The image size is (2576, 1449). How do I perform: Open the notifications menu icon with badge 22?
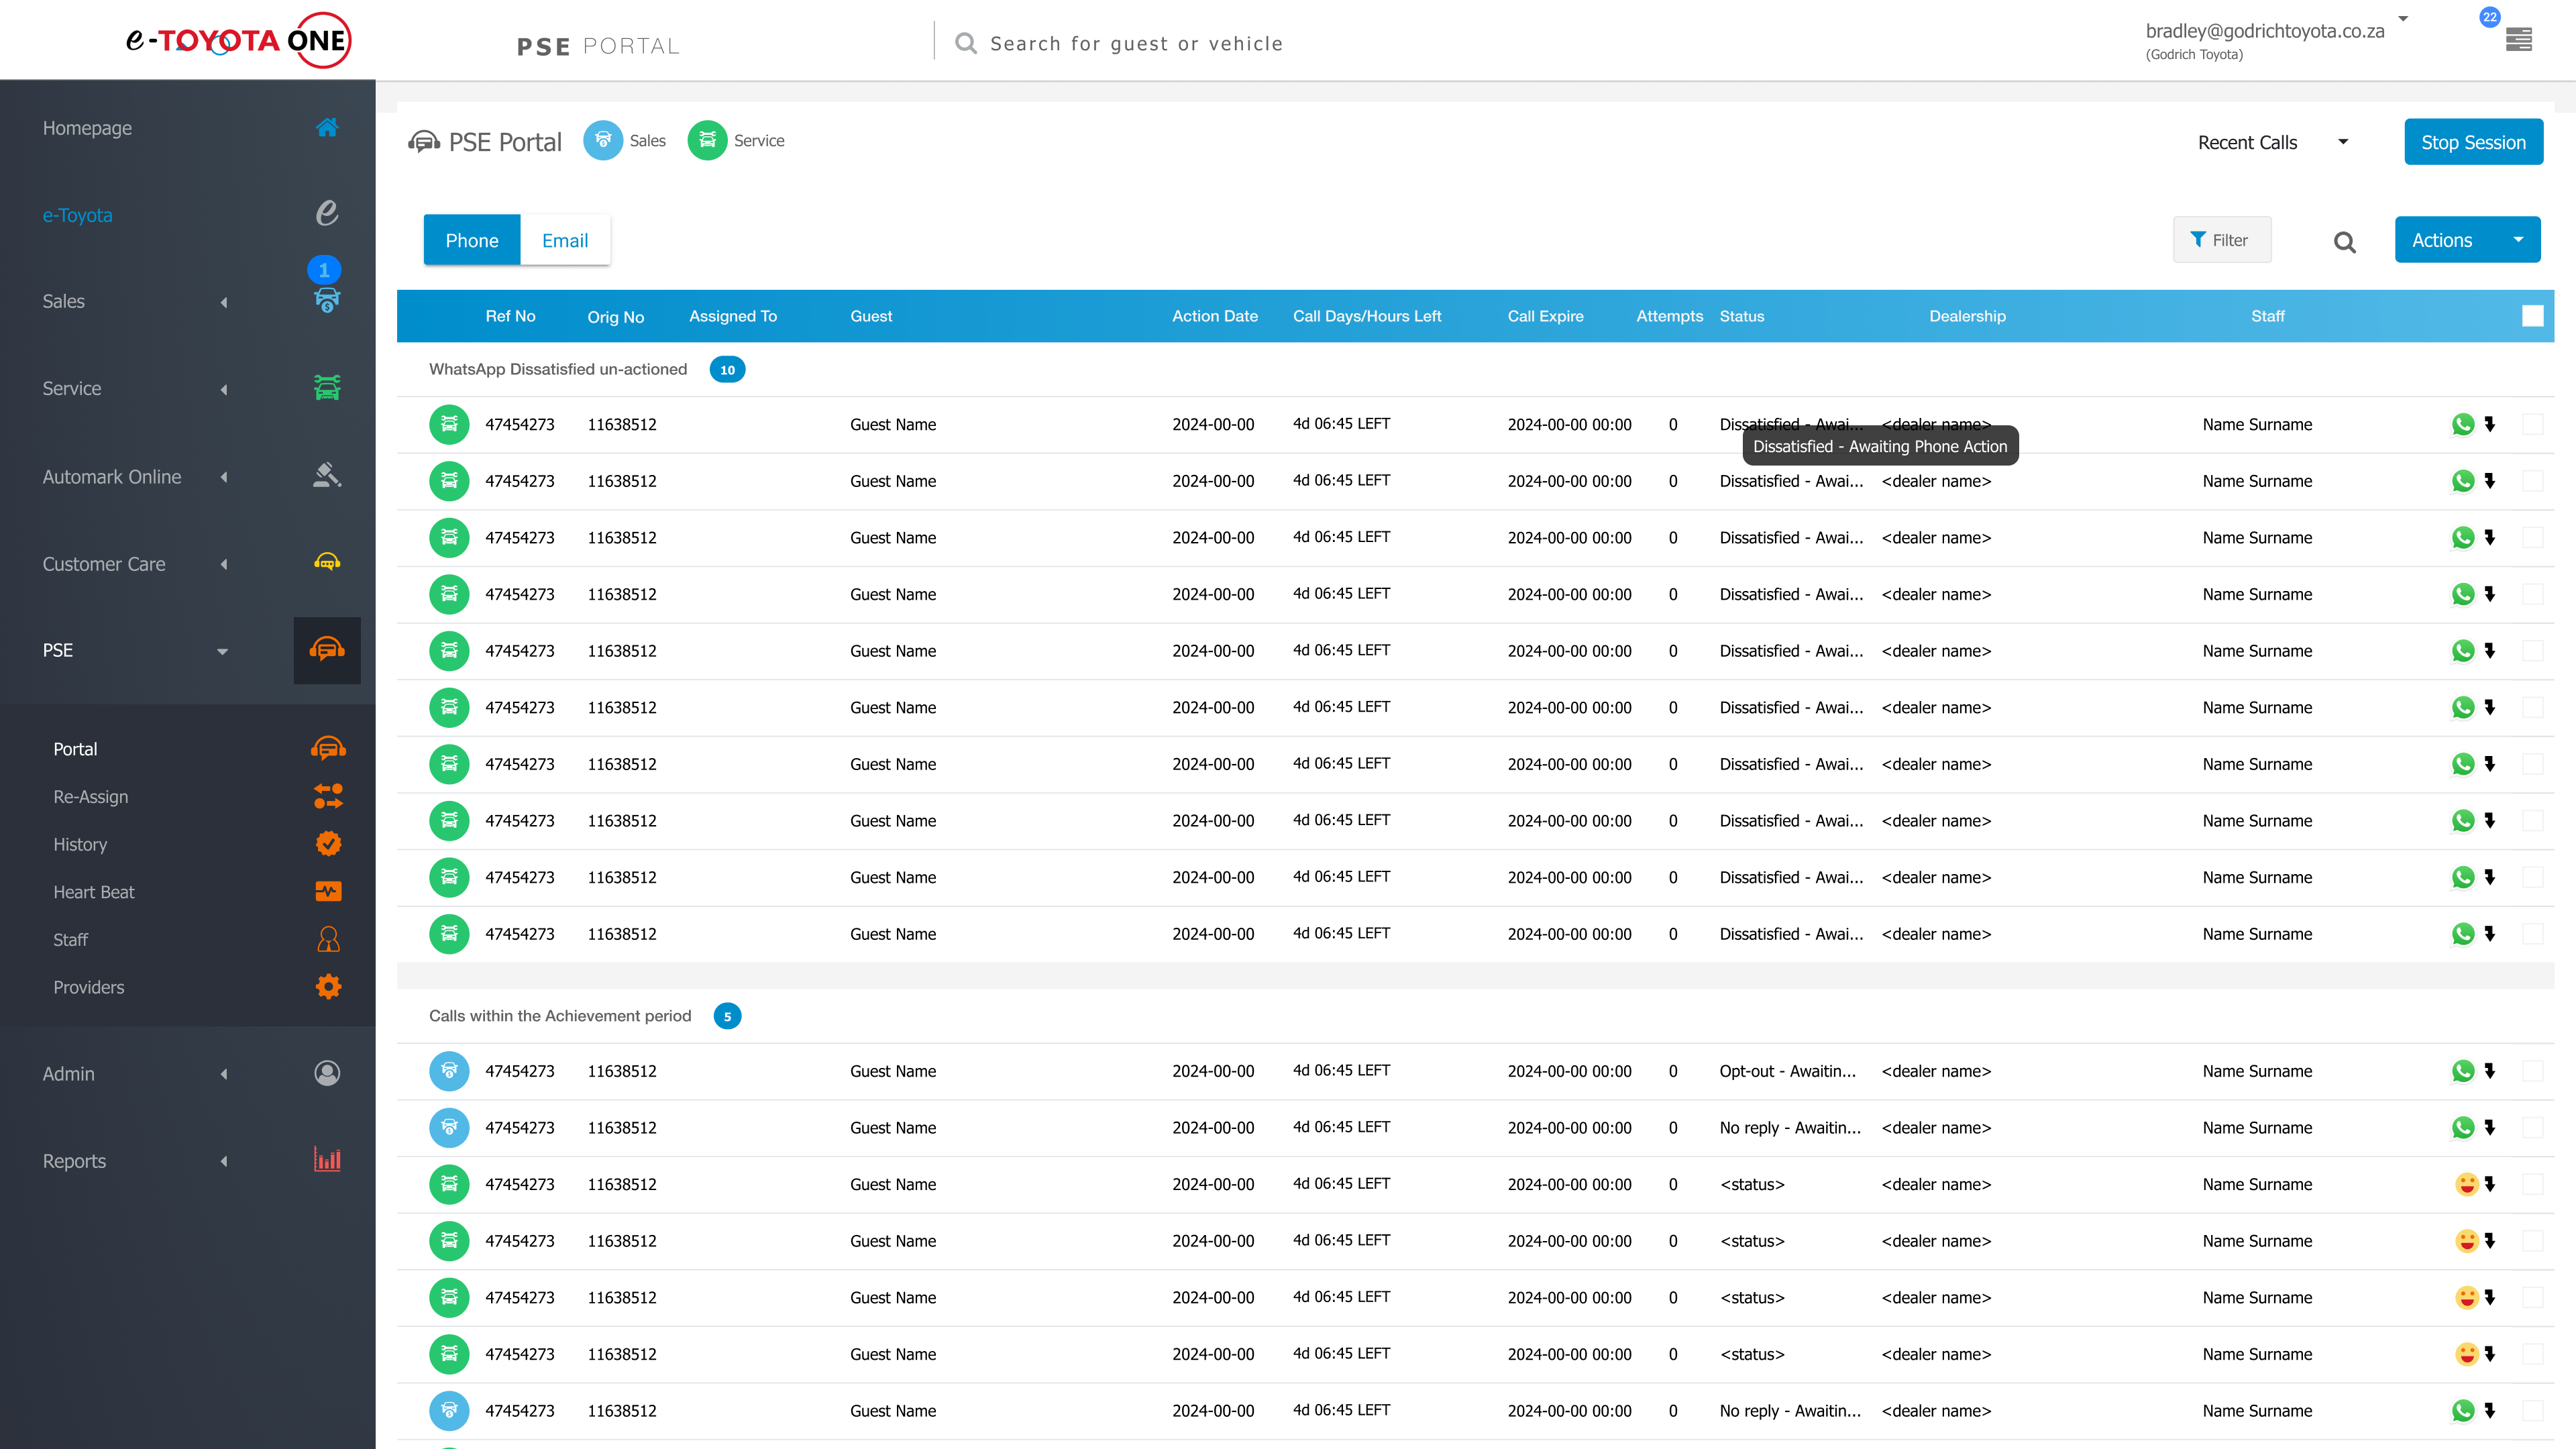(2518, 39)
